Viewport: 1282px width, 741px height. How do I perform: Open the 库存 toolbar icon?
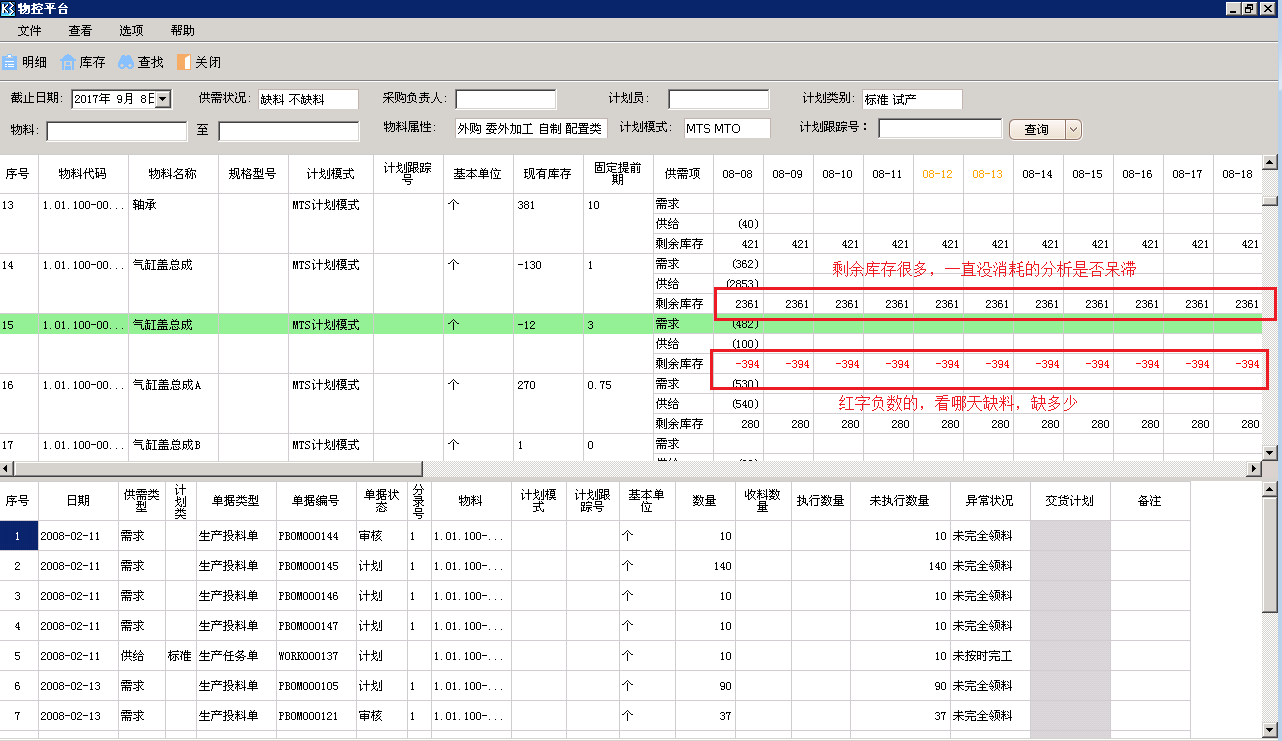tap(68, 62)
